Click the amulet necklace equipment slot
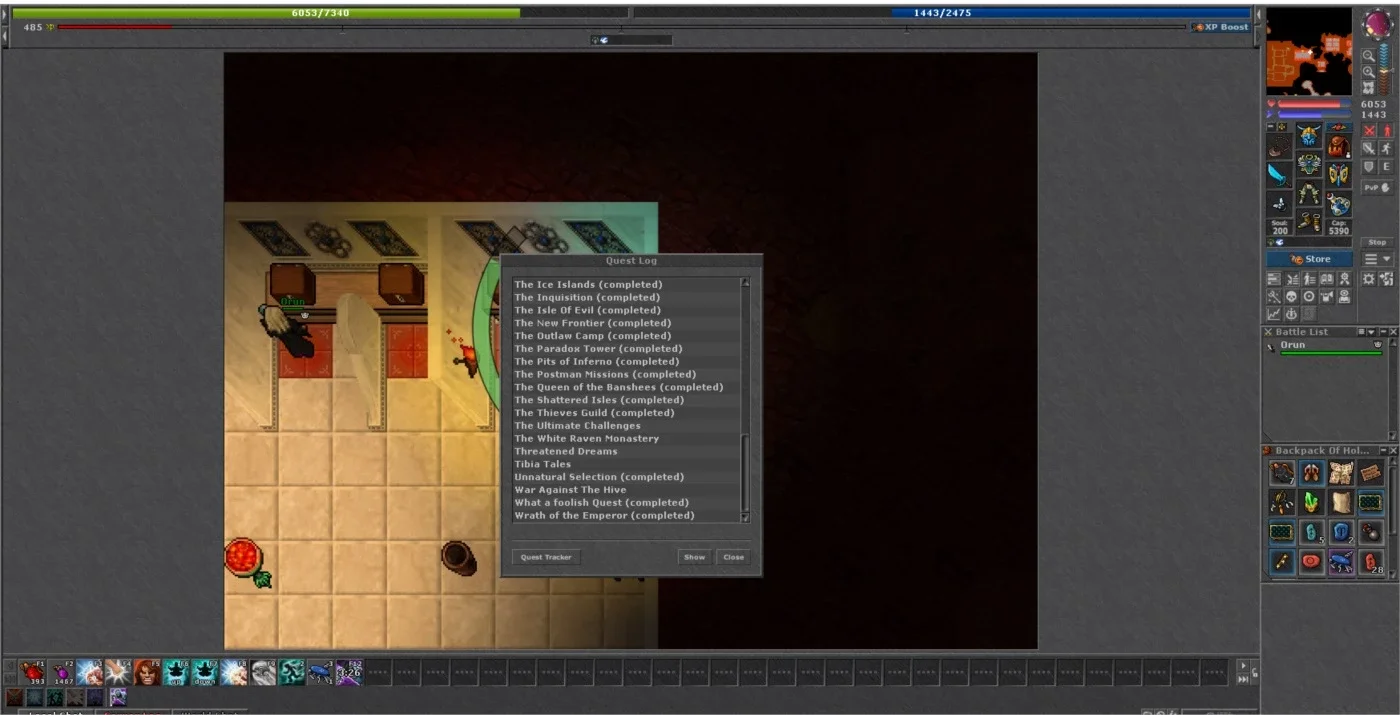The image size is (1400, 715). coord(1279,147)
